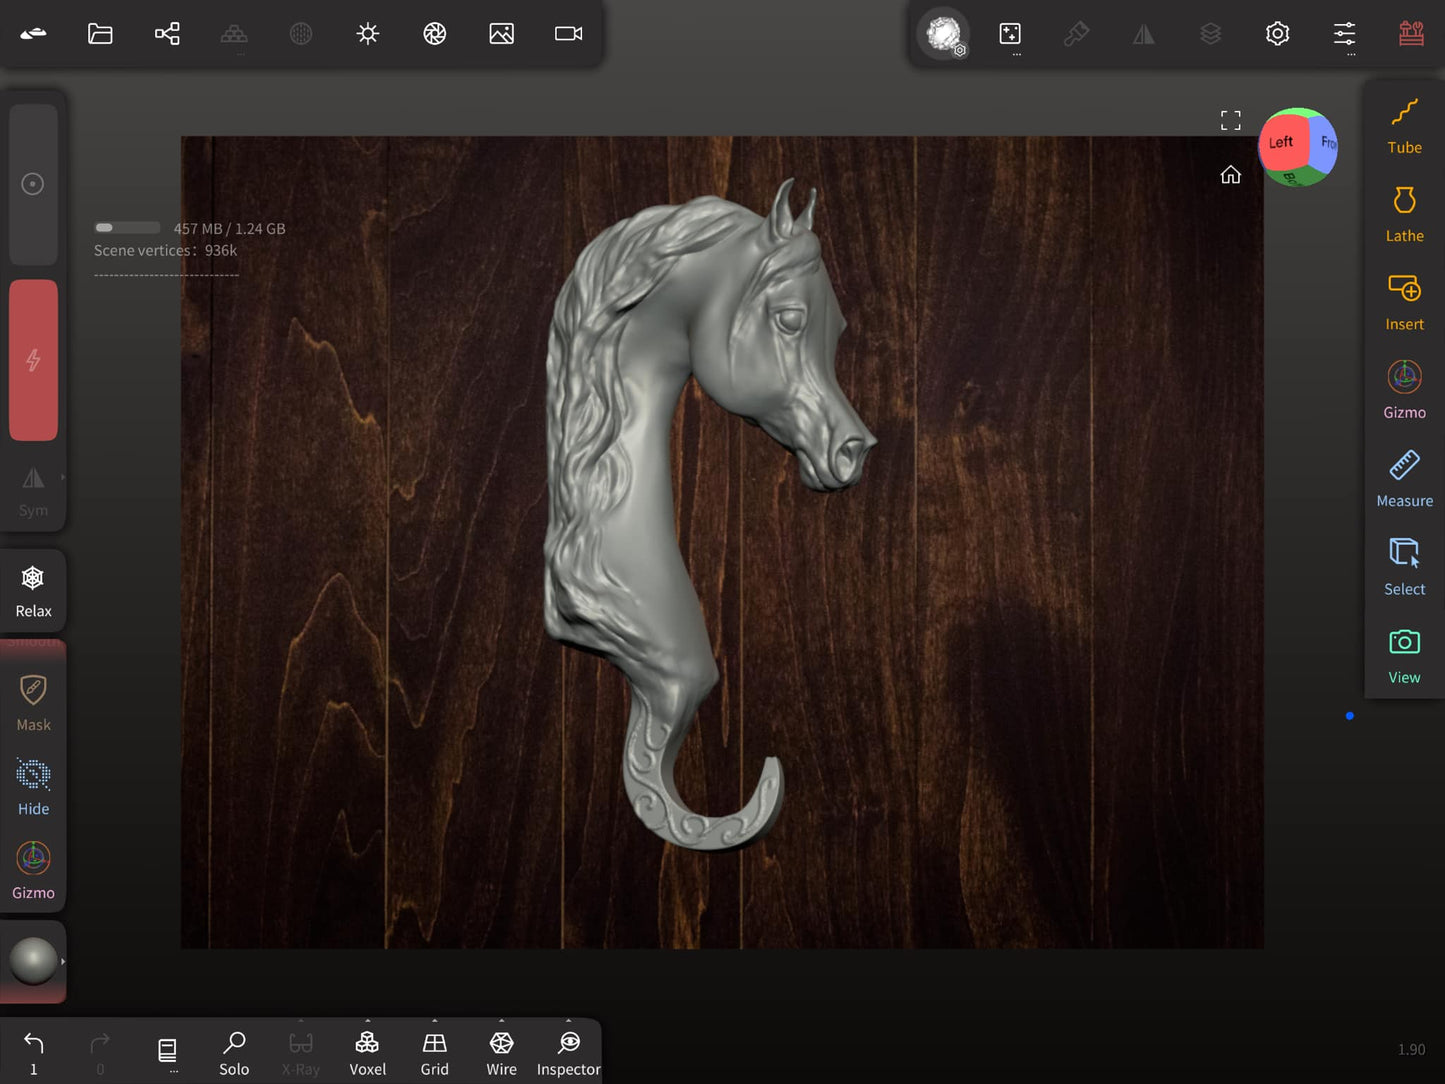The width and height of the screenshot is (1445, 1084).
Task: Click the Undo button showing count 1
Action: (x=33, y=1045)
